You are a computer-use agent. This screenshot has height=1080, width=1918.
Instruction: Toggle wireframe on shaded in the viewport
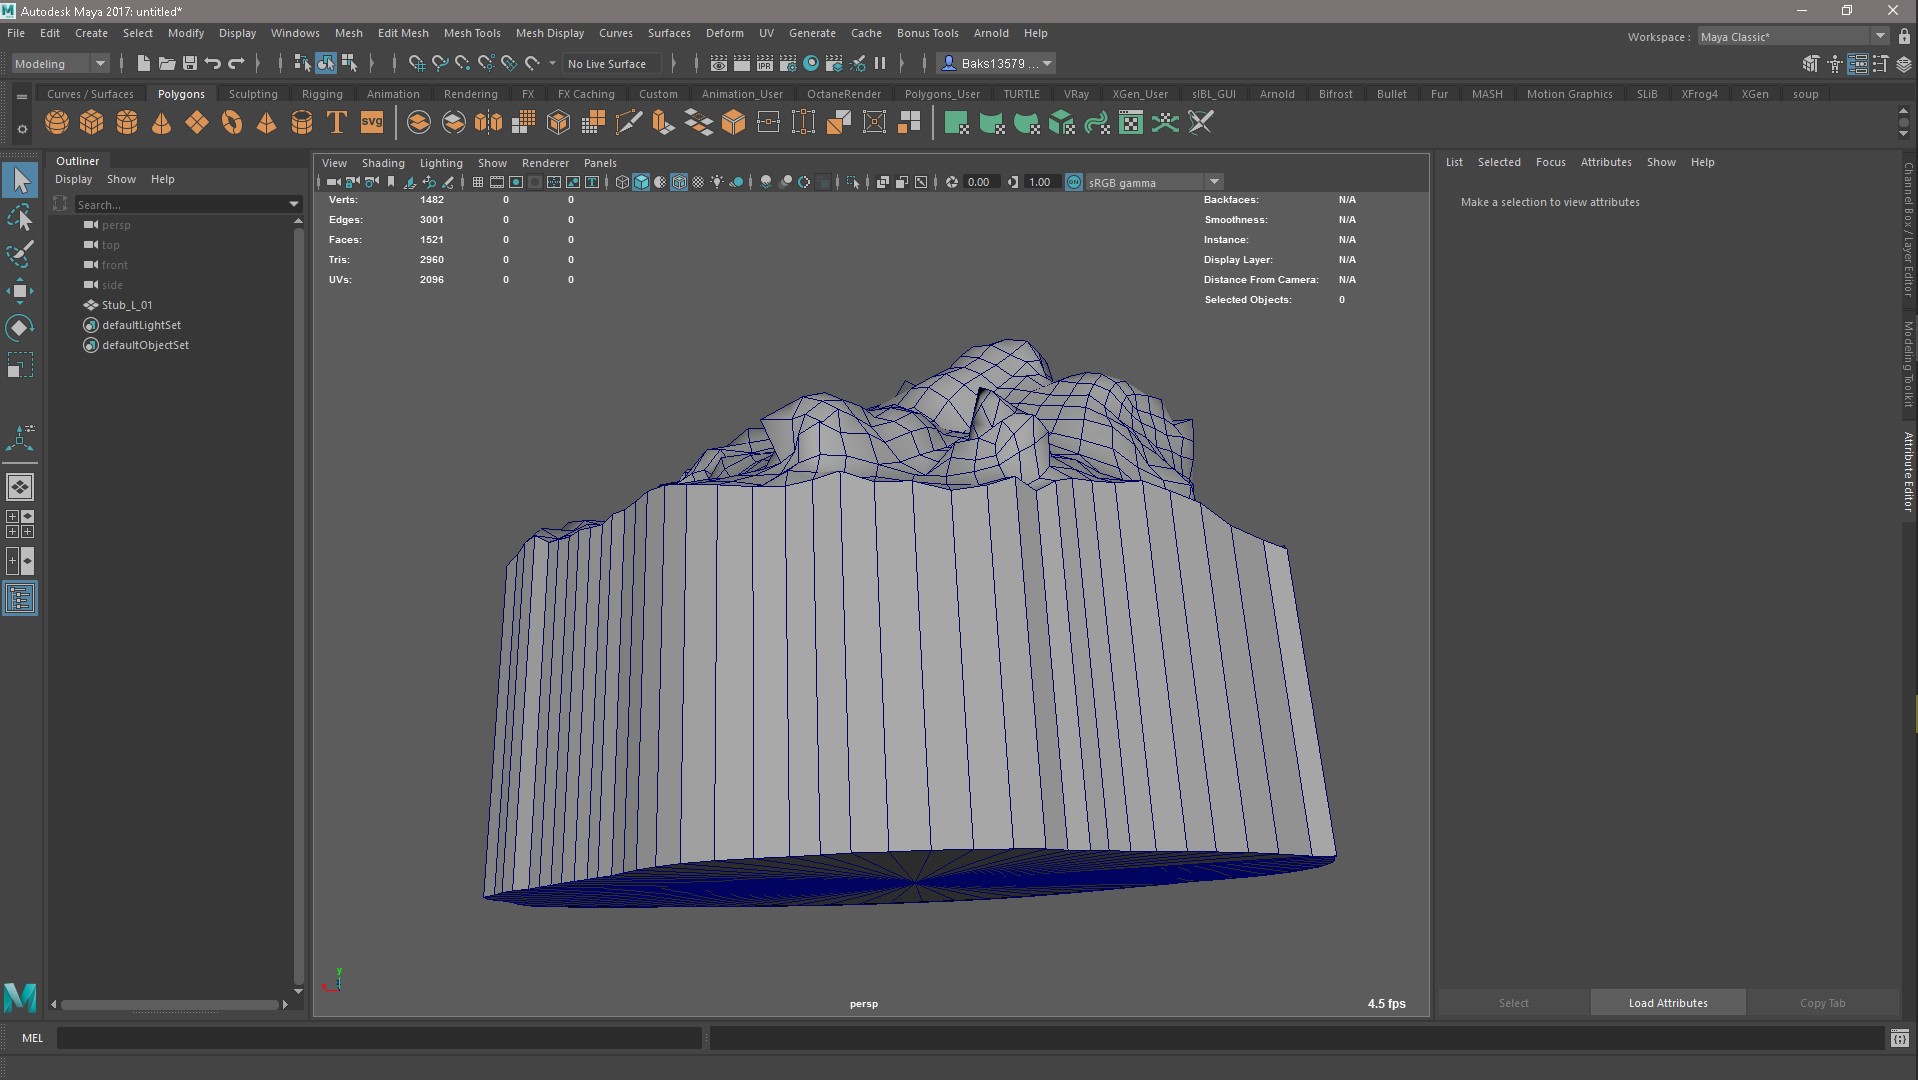pos(679,182)
